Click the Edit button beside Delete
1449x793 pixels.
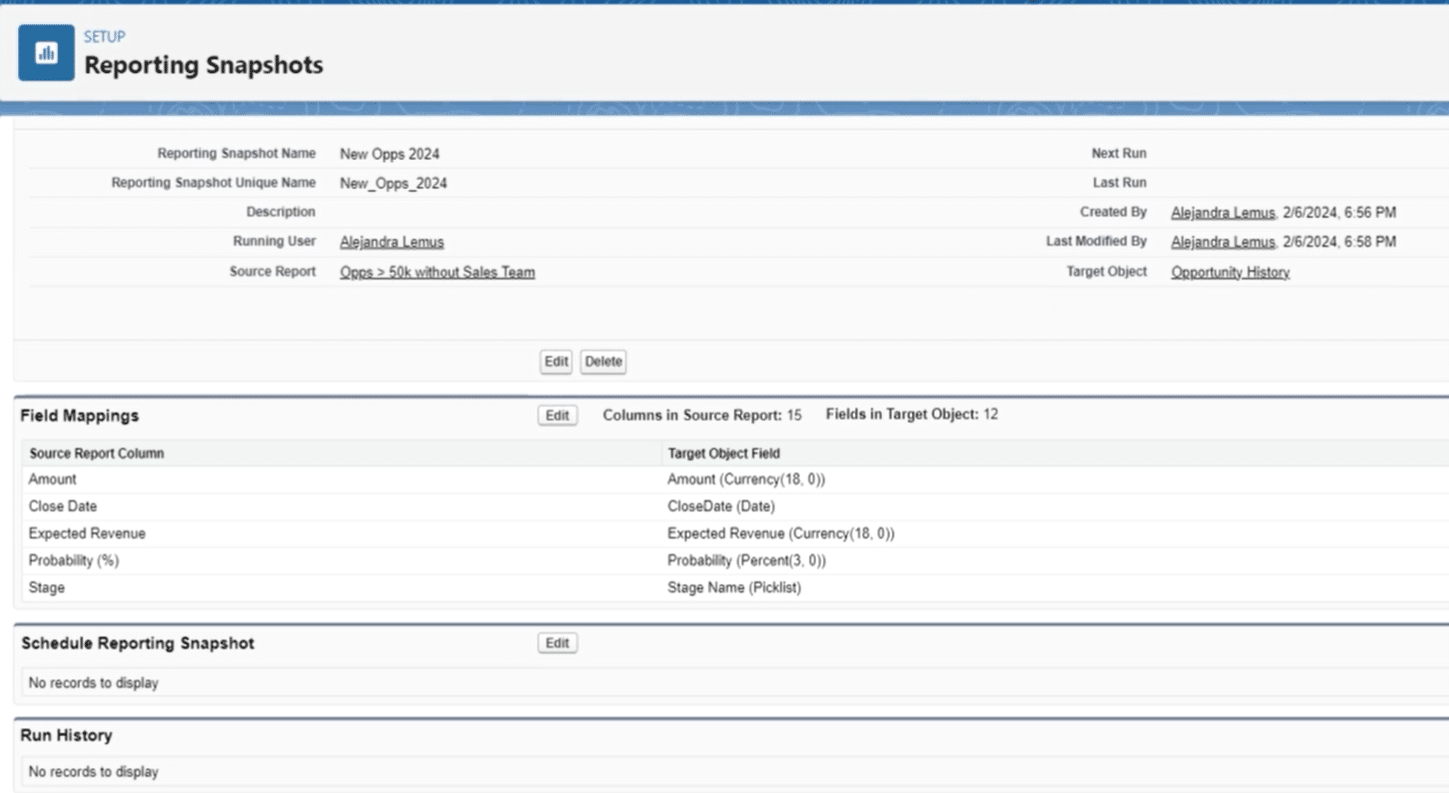556,362
